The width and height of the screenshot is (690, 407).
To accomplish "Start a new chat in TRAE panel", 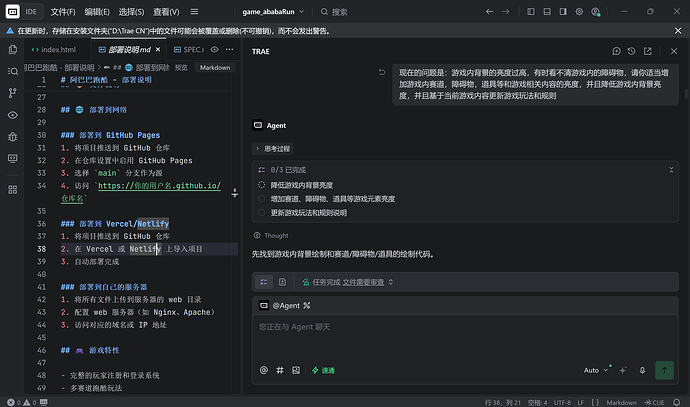I will [x=616, y=51].
